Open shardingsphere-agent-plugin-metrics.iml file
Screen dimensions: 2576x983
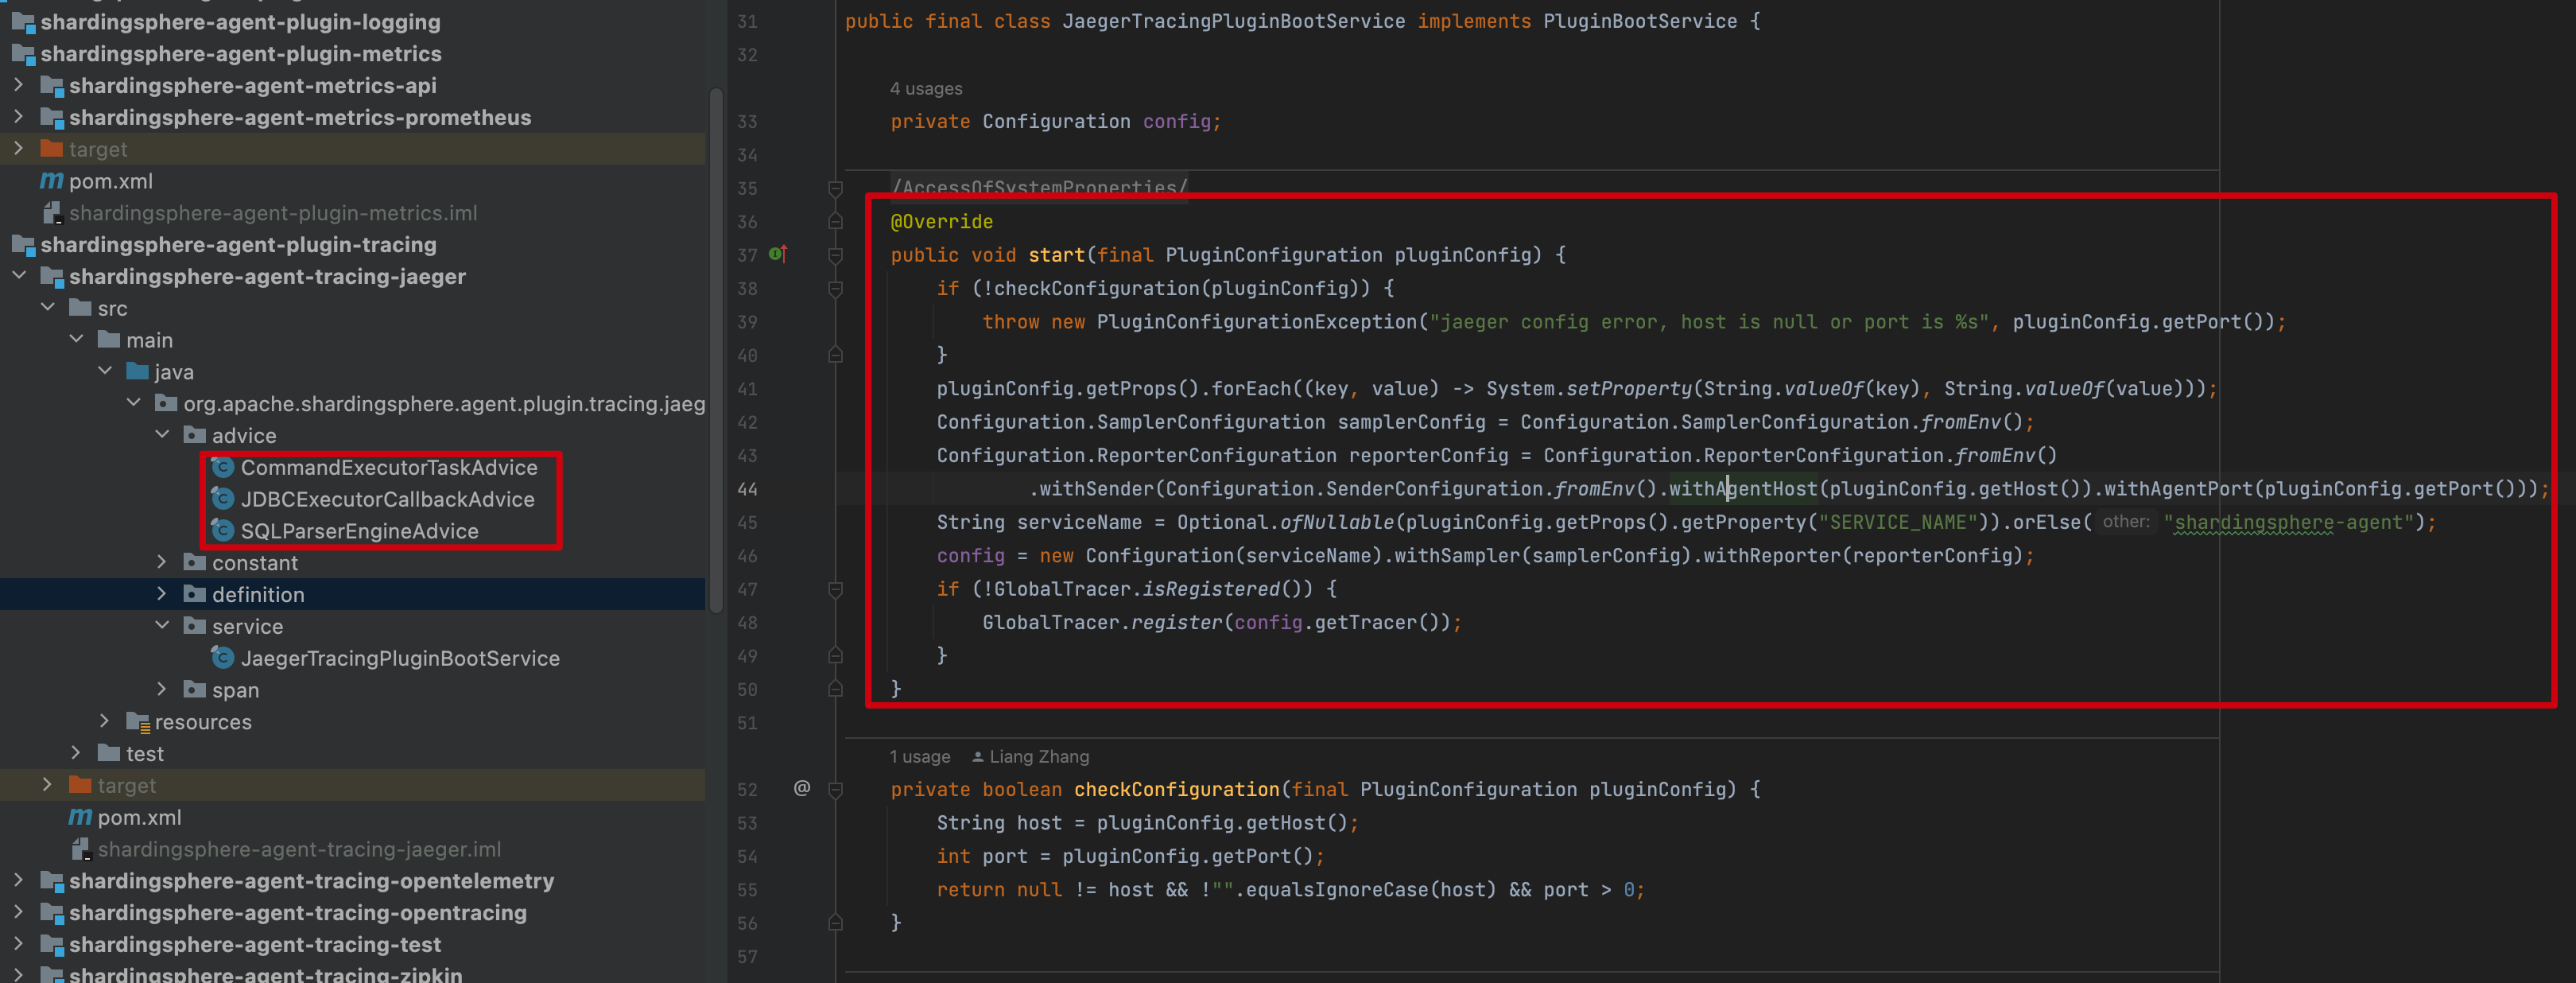pyautogui.click(x=273, y=213)
